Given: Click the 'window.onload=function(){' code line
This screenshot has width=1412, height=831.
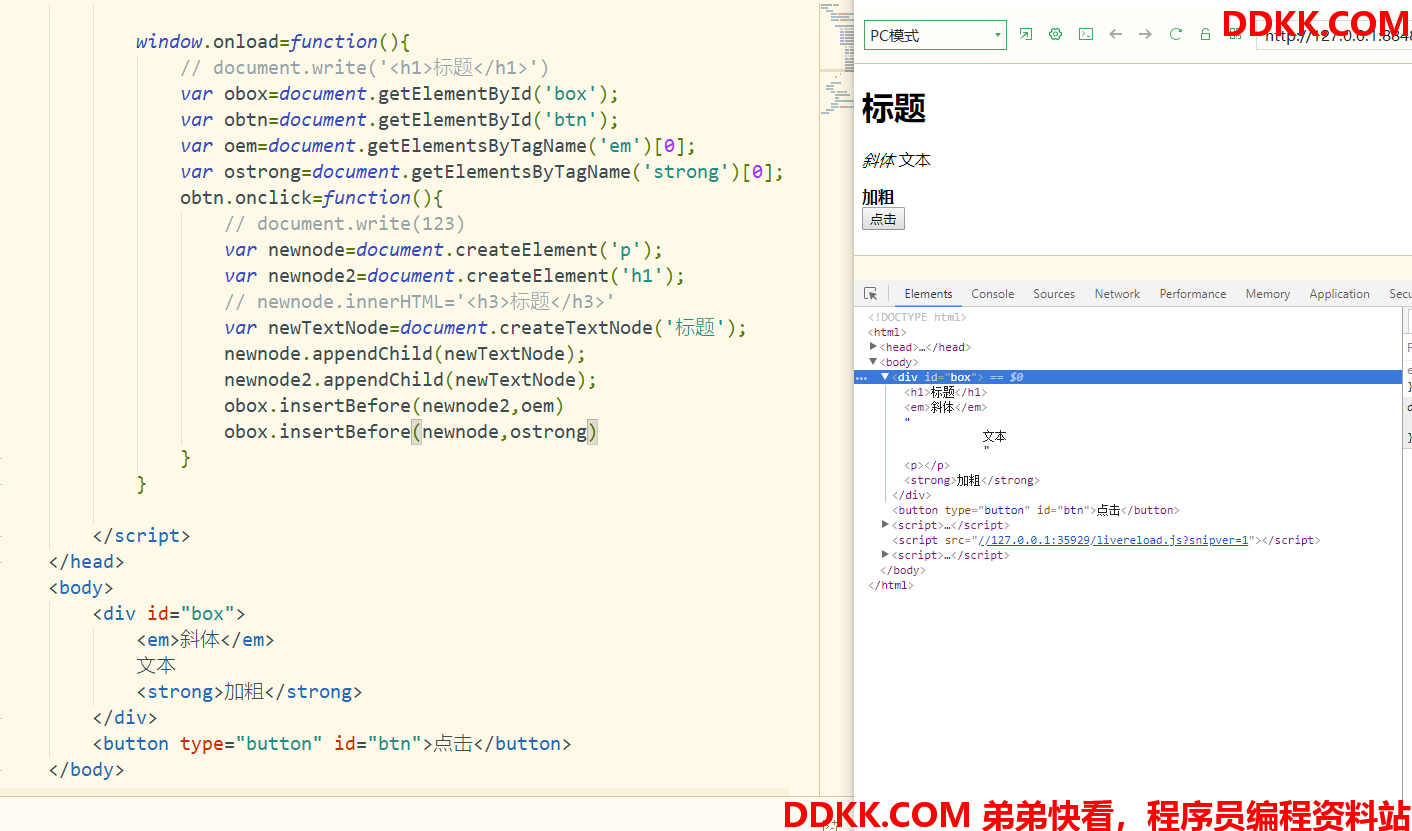Looking at the screenshot, I should [274, 42].
